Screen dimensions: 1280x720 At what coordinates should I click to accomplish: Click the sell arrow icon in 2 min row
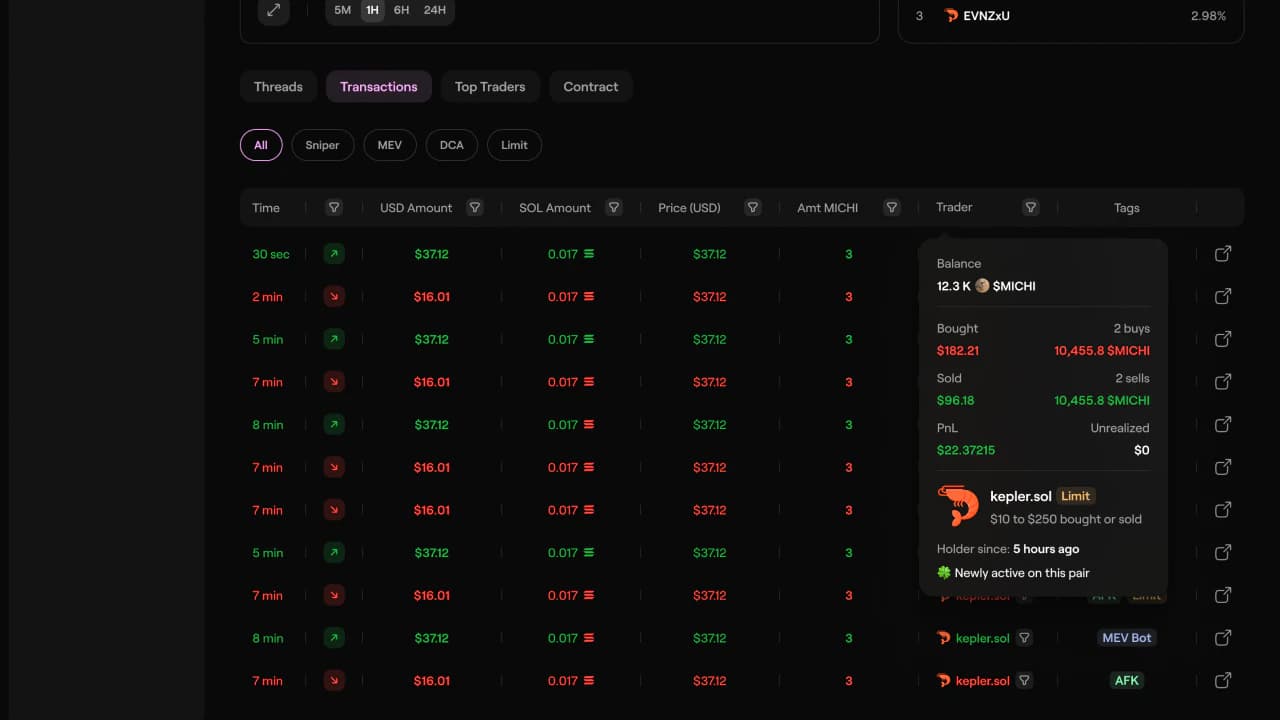coord(334,297)
